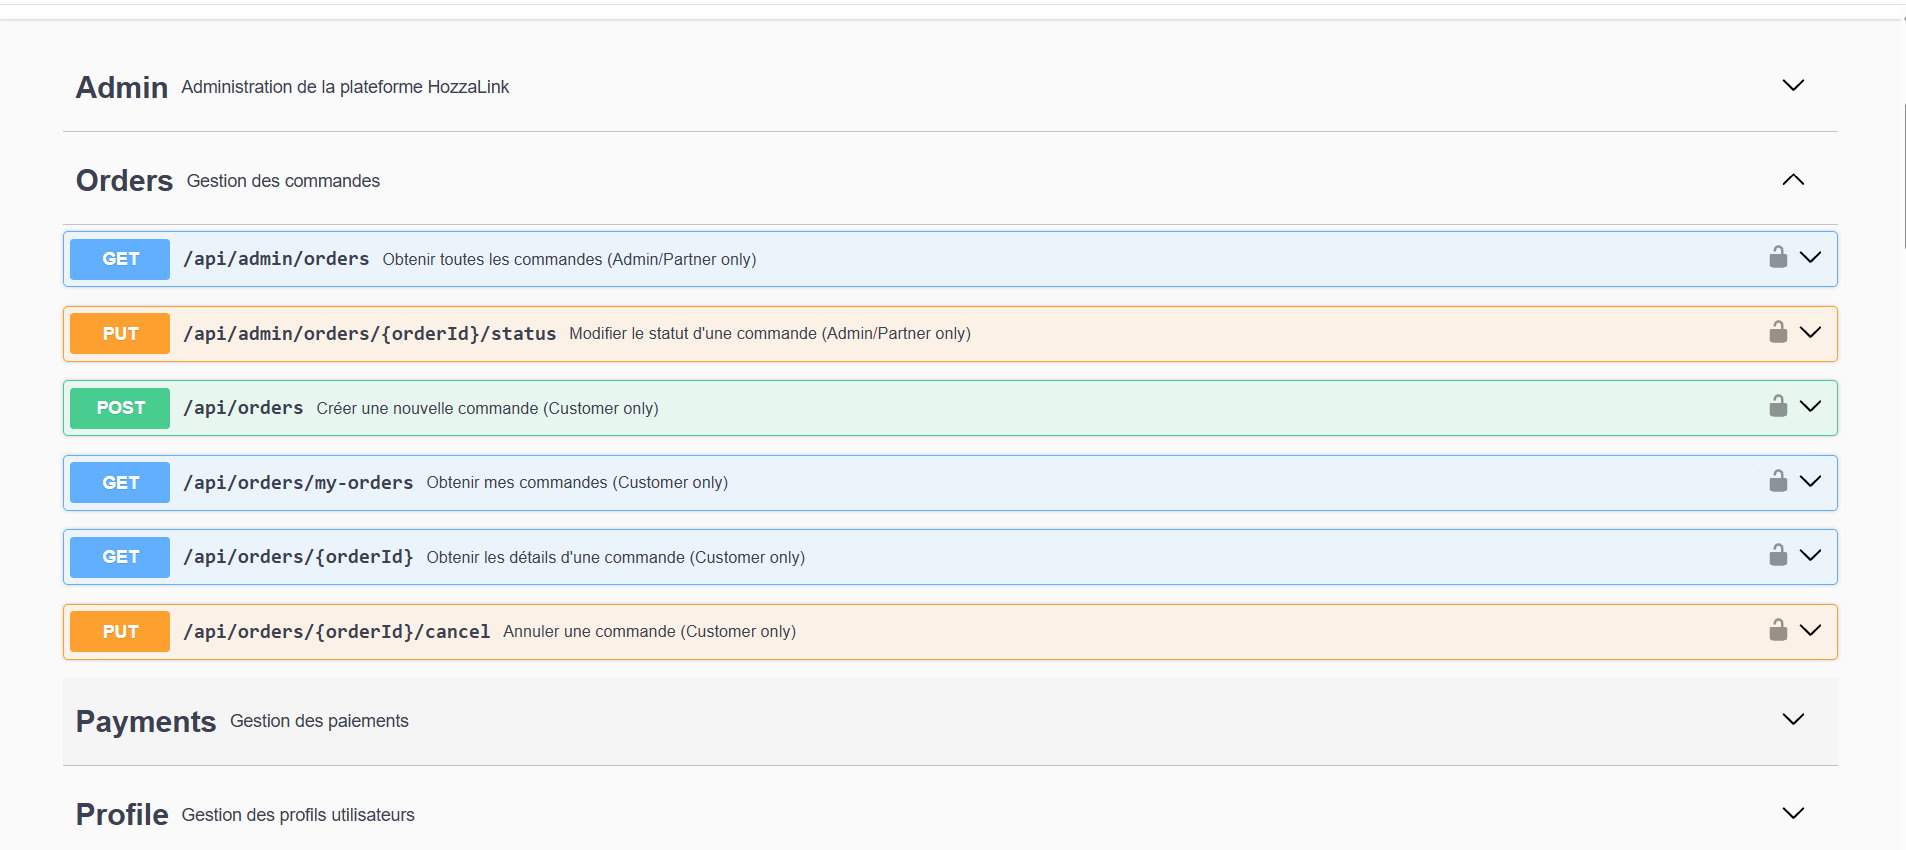Click the lock icon on GET /api/orders/my-orders
The width and height of the screenshot is (1906, 850).
tap(1778, 481)
